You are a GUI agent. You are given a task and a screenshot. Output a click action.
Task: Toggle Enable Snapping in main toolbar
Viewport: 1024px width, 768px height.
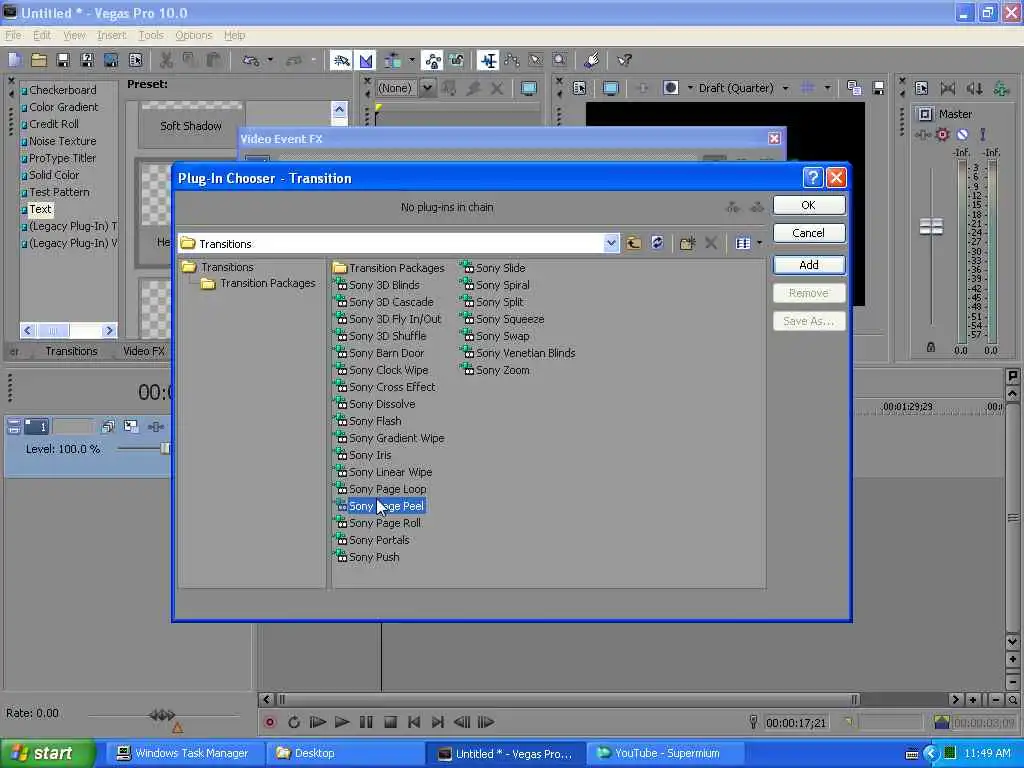341,60
